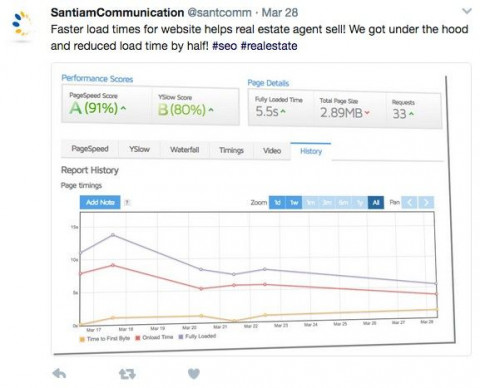Open the SantiamCommunication profile avatar

[x=21, y=24]
